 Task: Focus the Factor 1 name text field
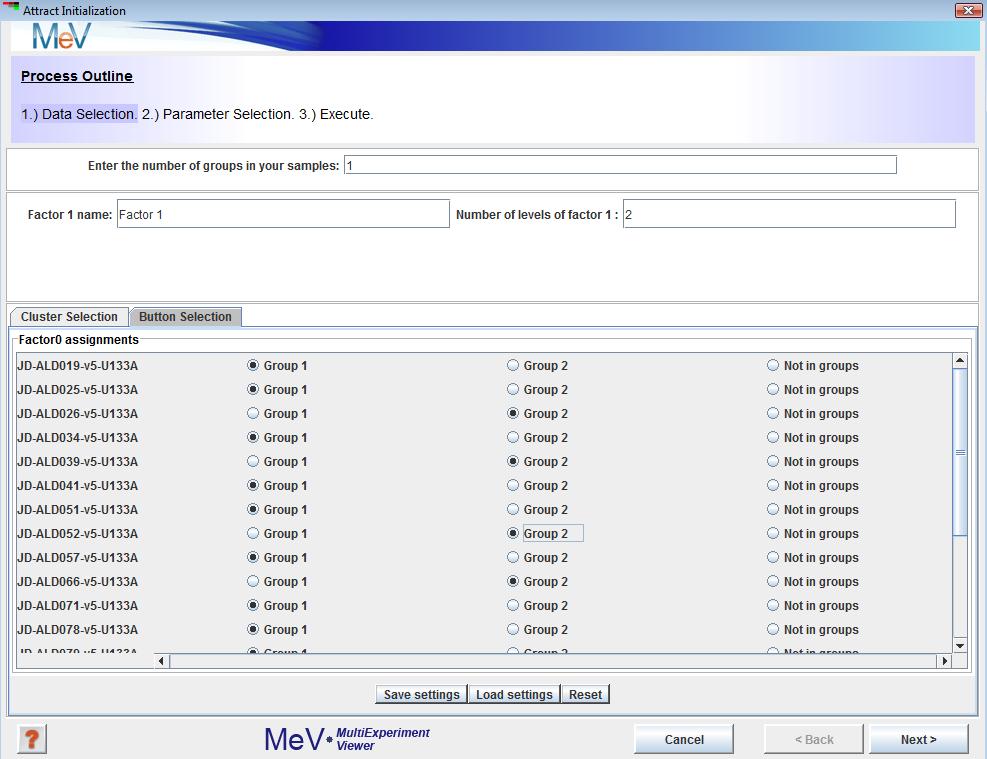(x=283, y=214)
